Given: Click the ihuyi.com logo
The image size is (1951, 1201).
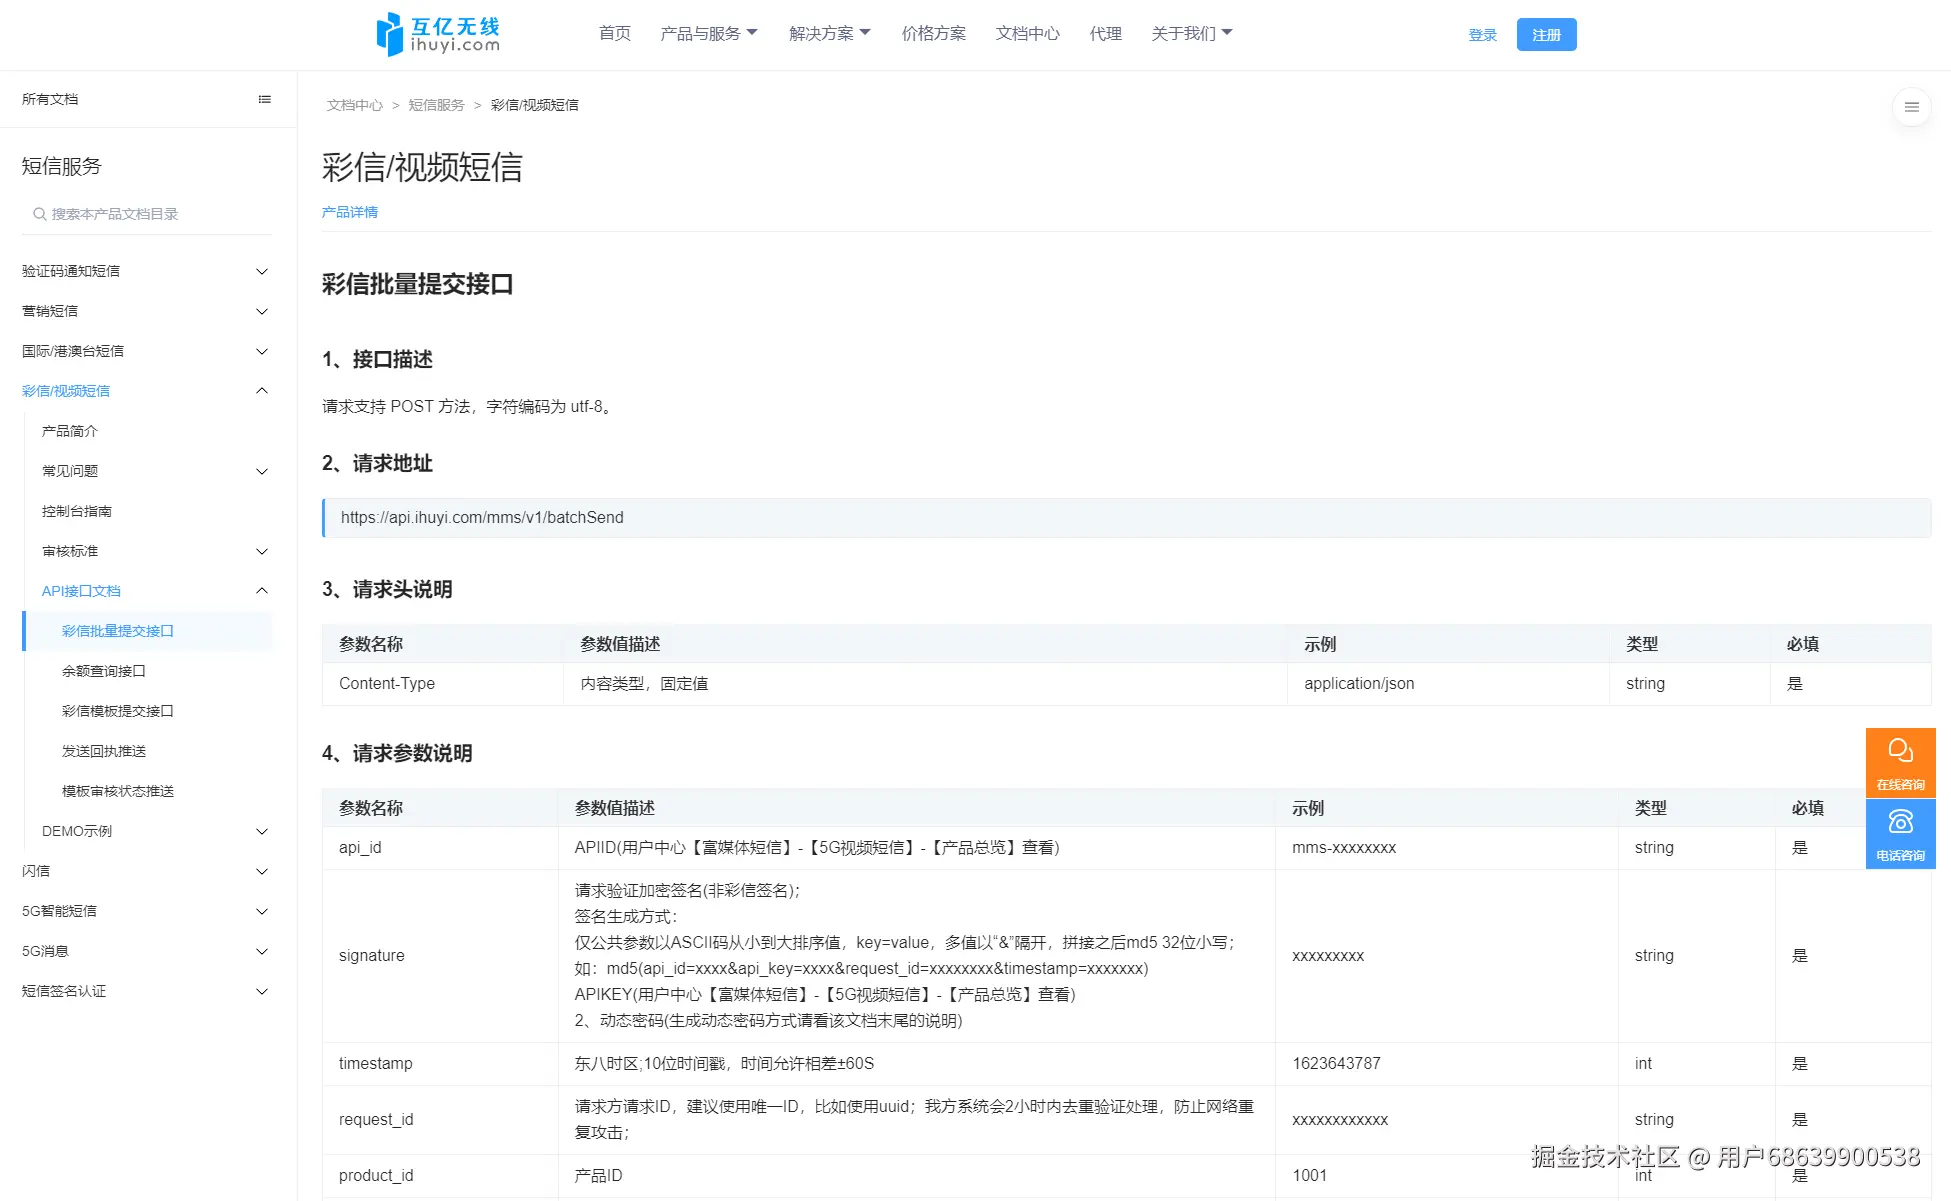Looking at the screenshot, I should point(438,34).
